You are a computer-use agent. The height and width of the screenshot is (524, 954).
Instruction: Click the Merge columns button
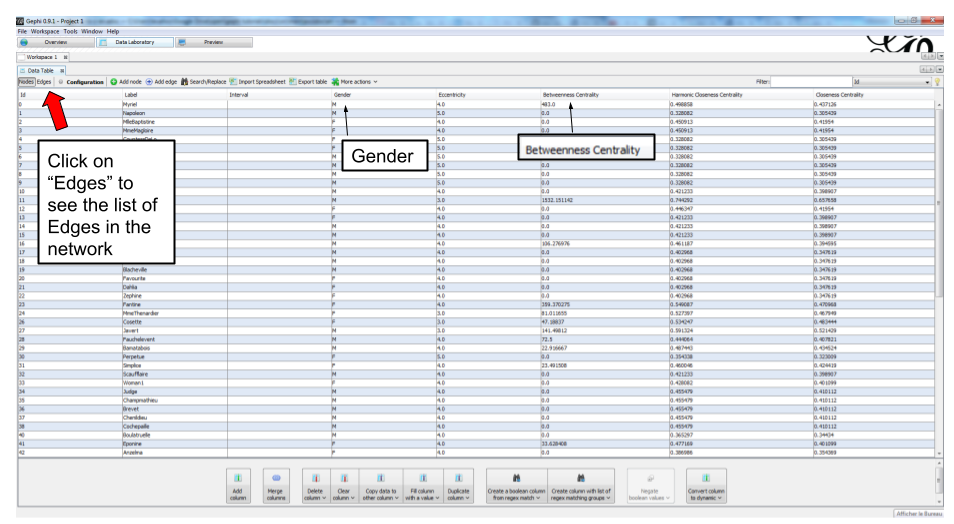coord(276,486)
